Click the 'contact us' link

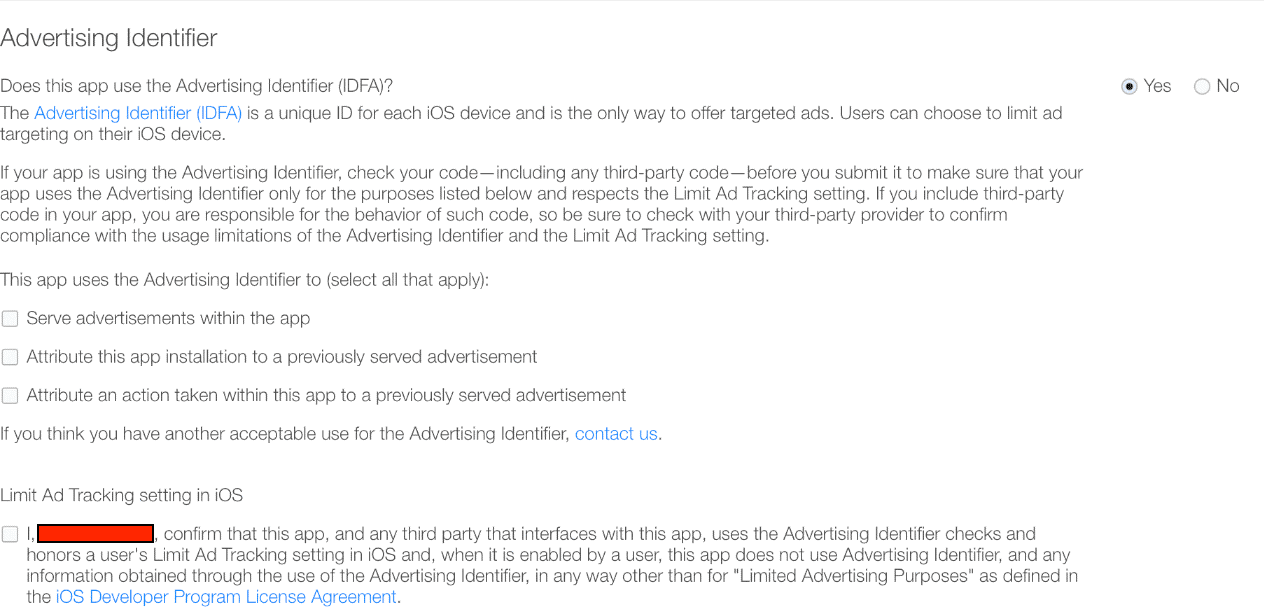(615, 433)
